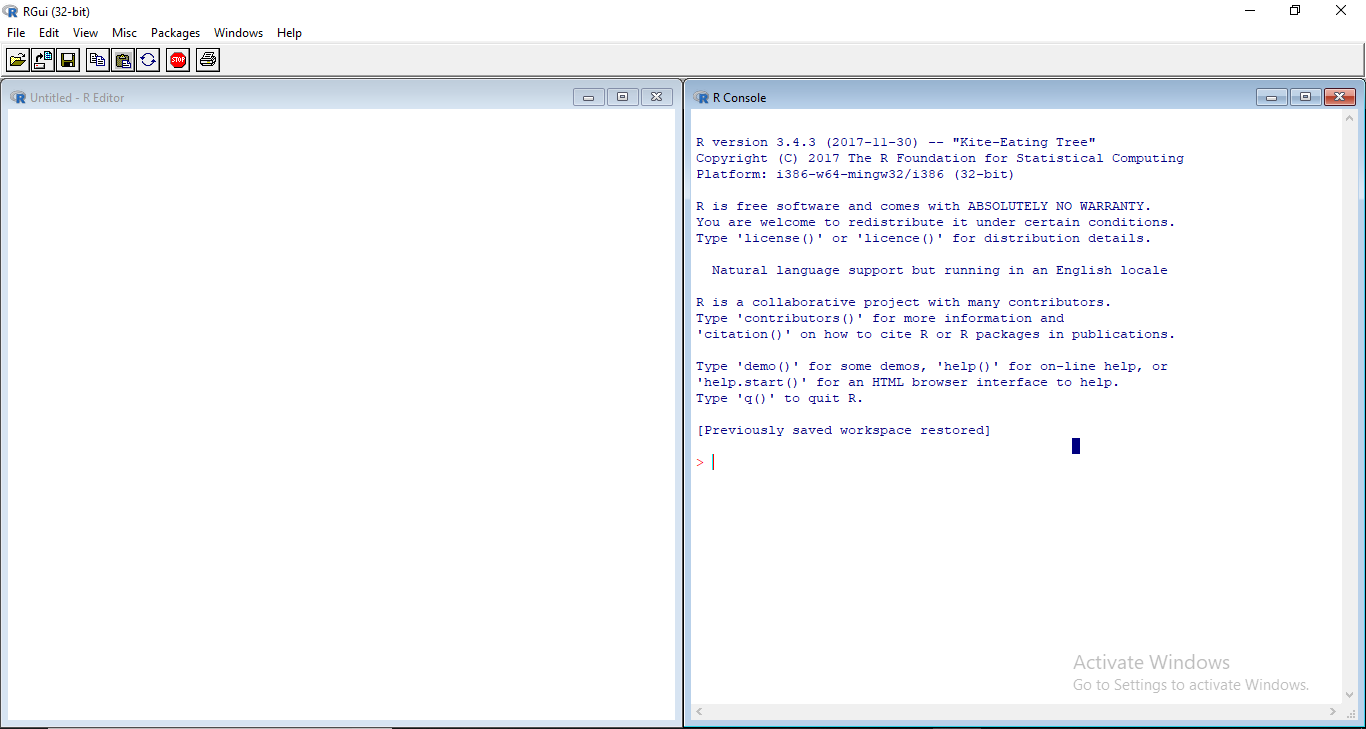The width and height of the screenshot is (1366, 729).
Task: Click the R logo in the RGui title bar
Action: pyautogui.click(x=11, y=11)
